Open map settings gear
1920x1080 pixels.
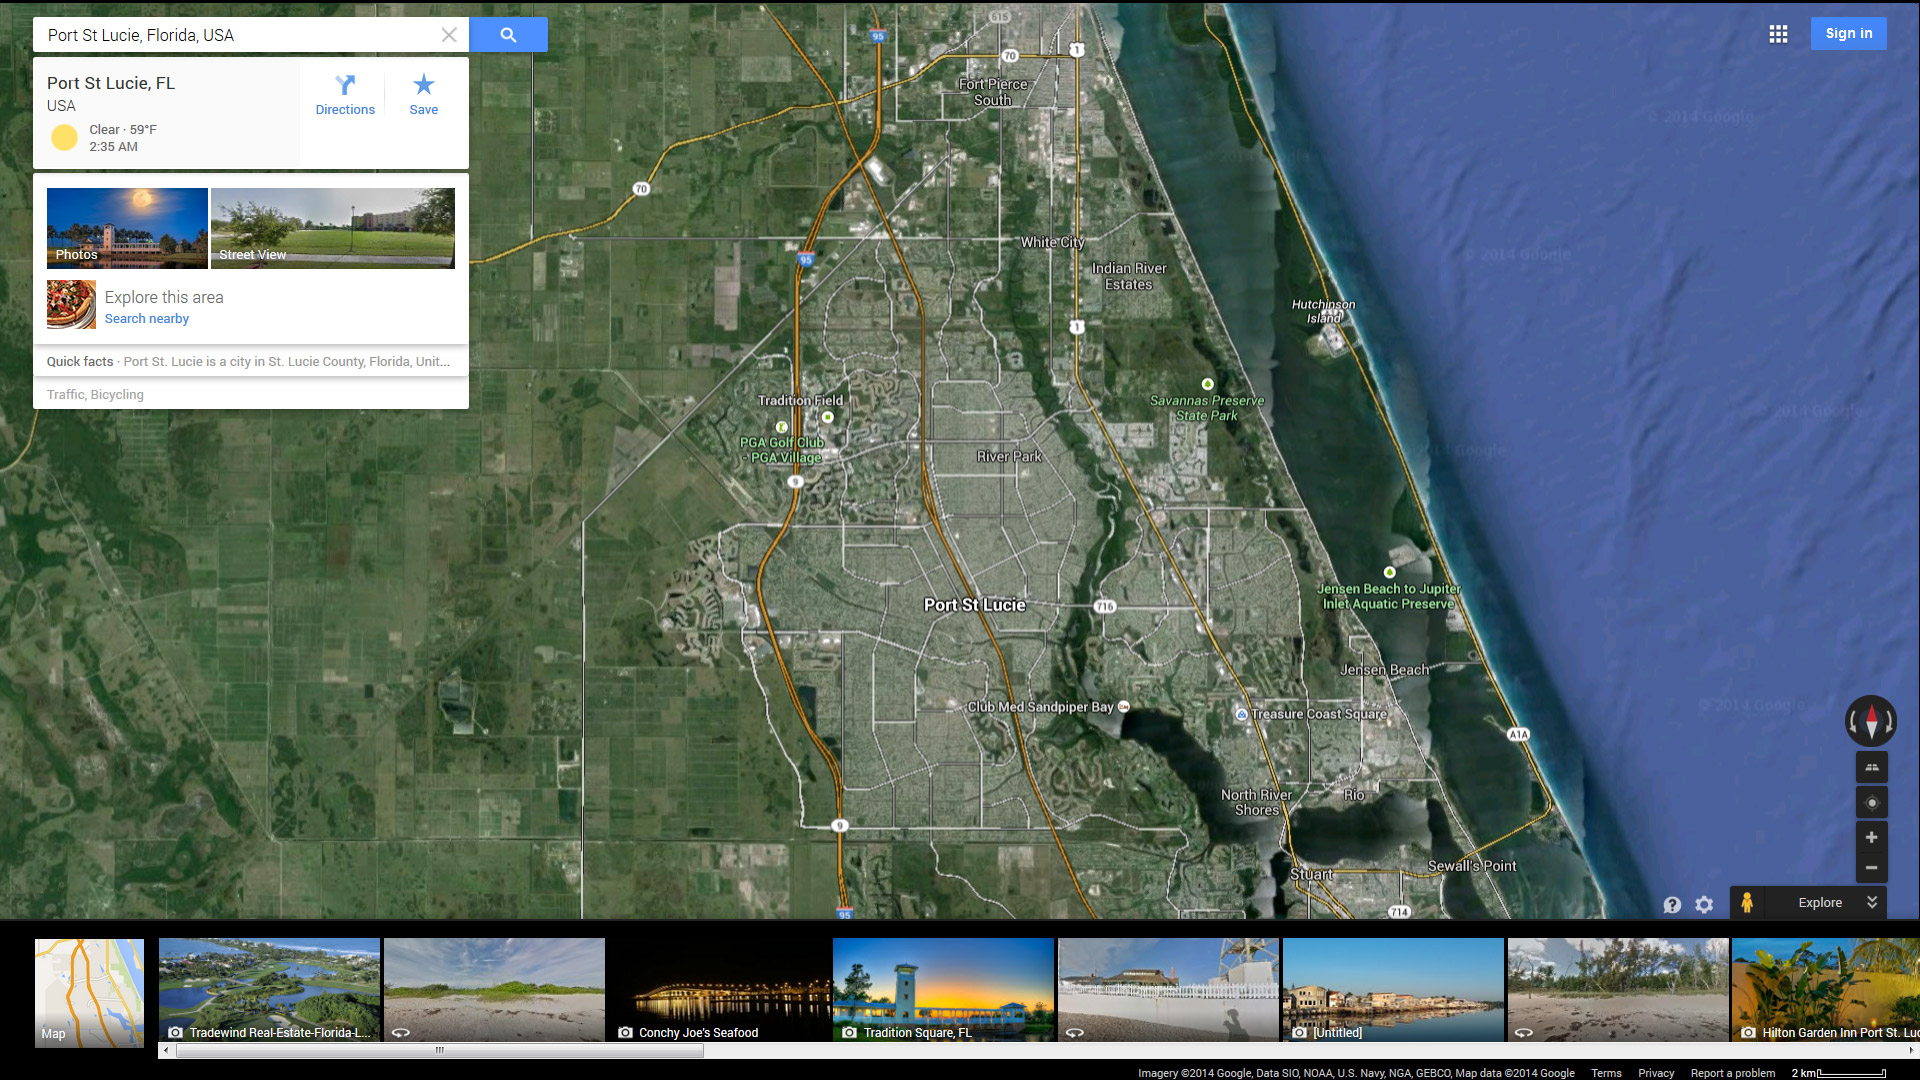tap(1704, 904)
